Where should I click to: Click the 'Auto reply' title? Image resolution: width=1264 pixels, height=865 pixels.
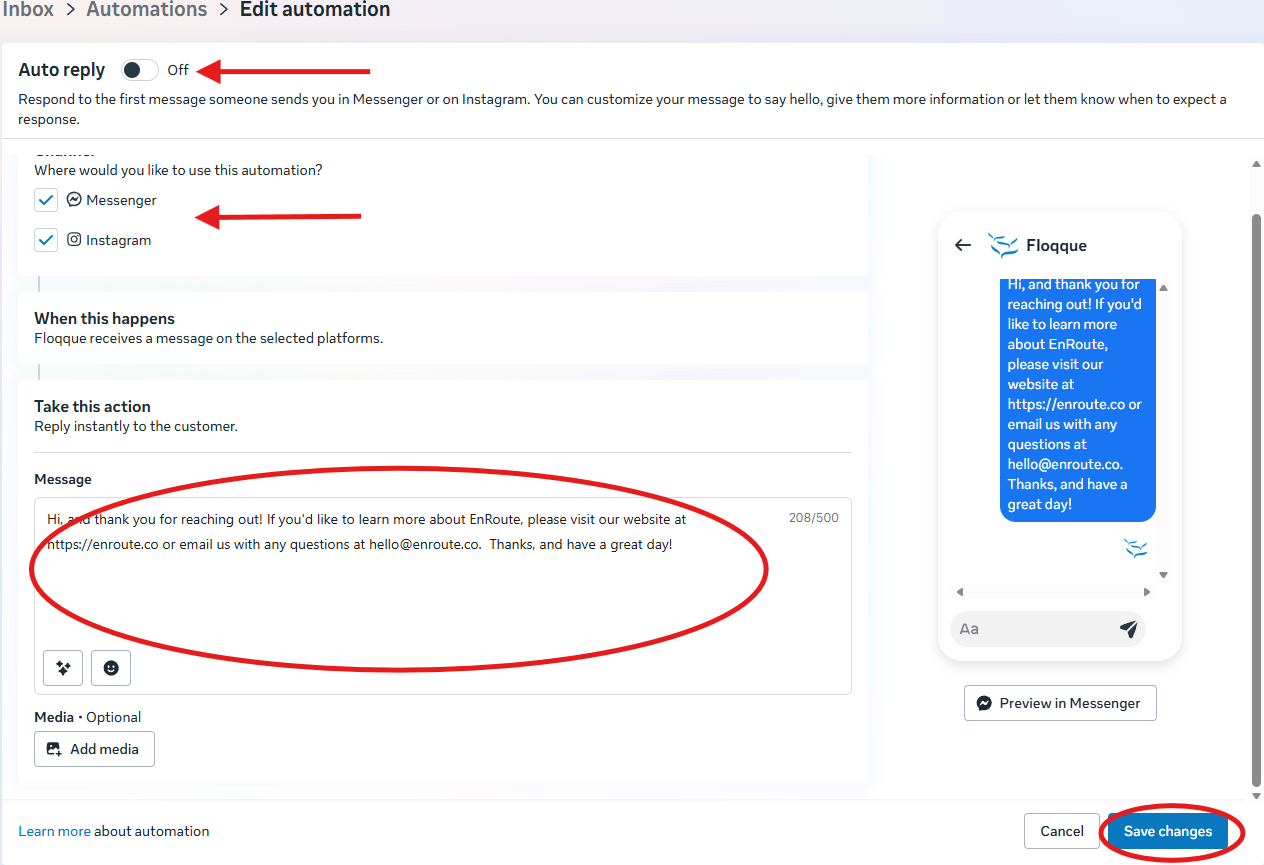62,70
